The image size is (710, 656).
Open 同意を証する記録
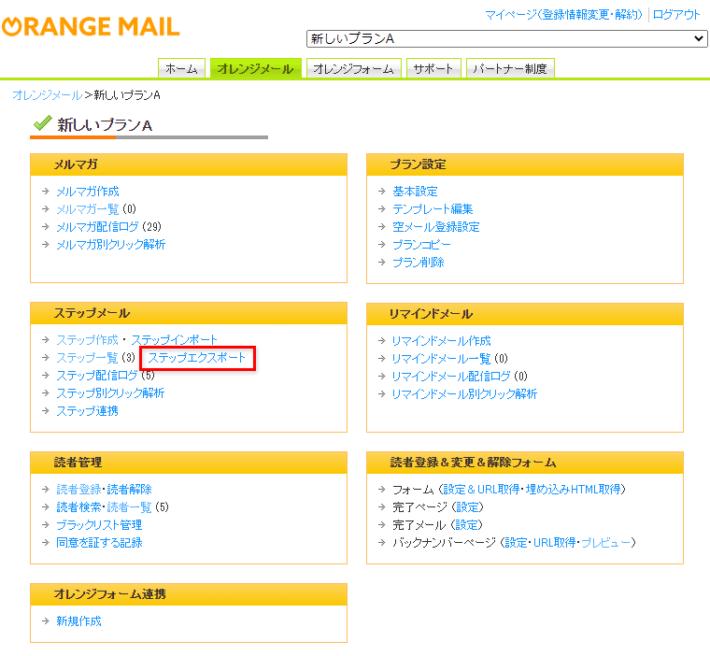tap(99, 543)
